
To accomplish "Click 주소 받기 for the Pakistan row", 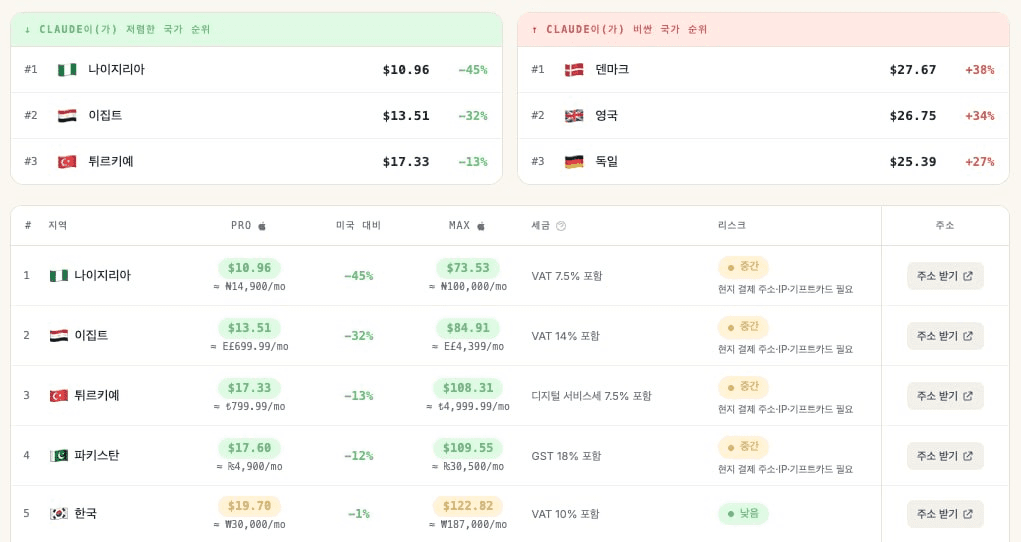I will [x=945, y=456].
